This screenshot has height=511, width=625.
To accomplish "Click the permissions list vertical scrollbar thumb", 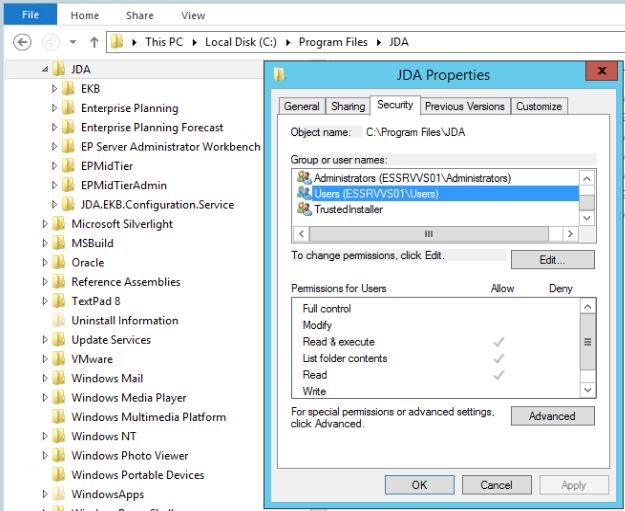I will [588, 342].
